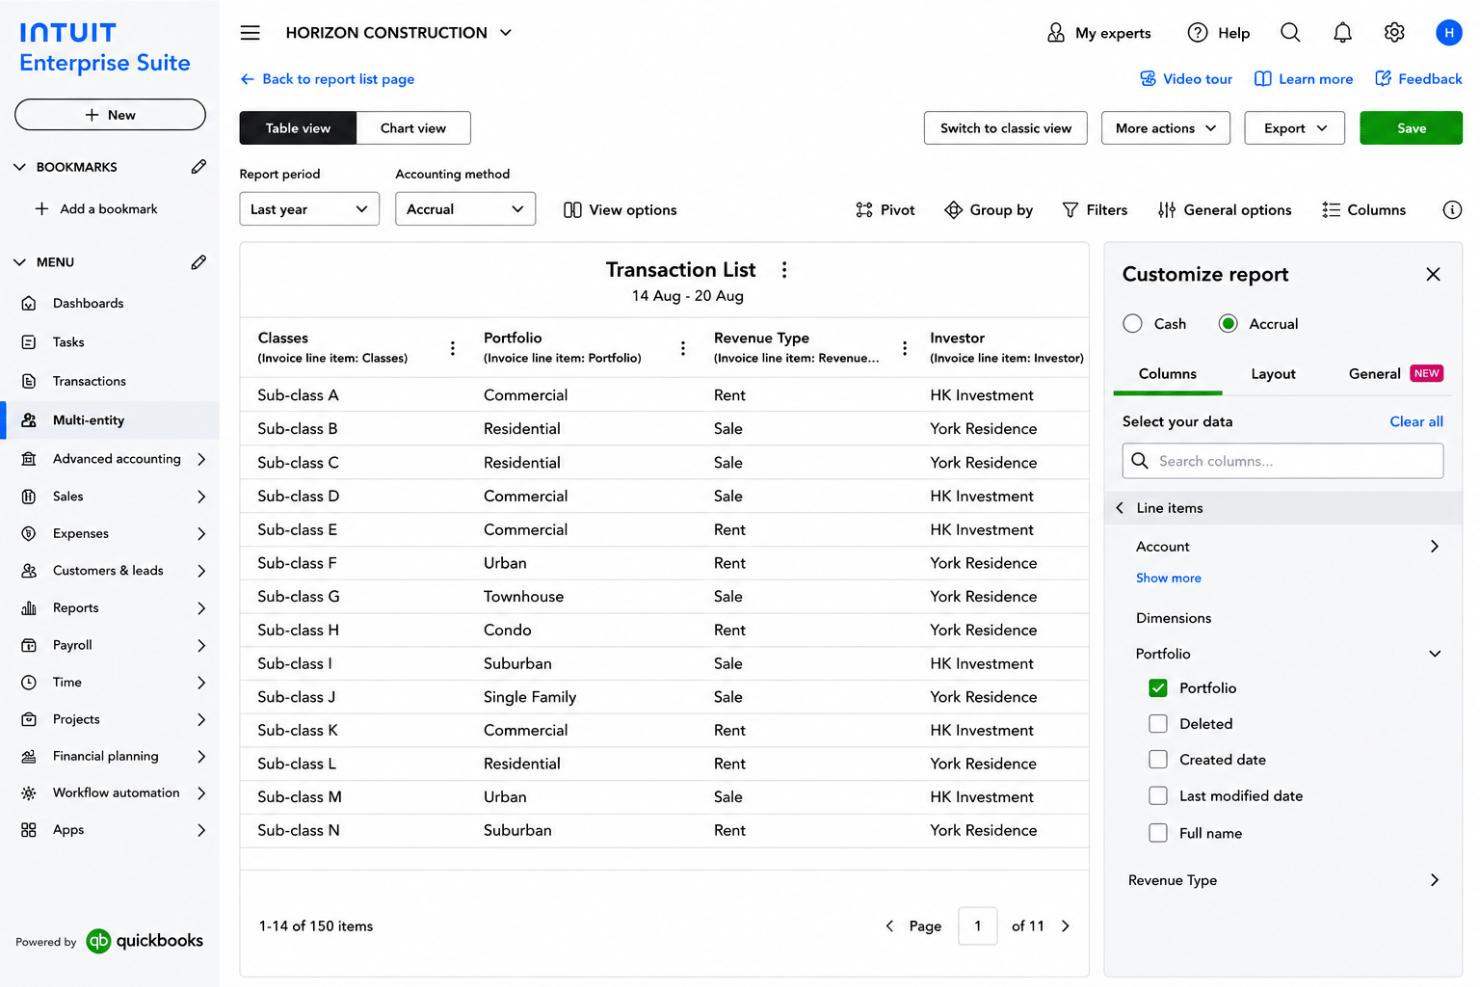Go back from Line items

pos(1120,508)
